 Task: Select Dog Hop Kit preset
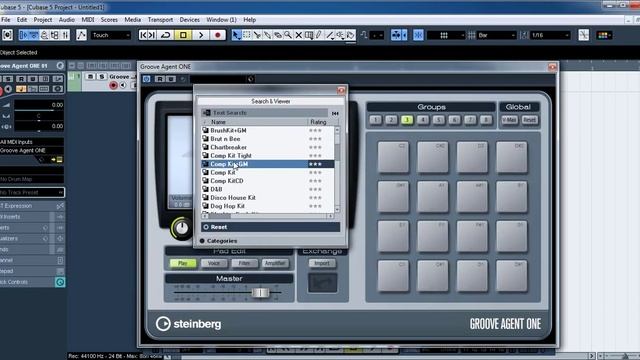click(x=268, y=206)
